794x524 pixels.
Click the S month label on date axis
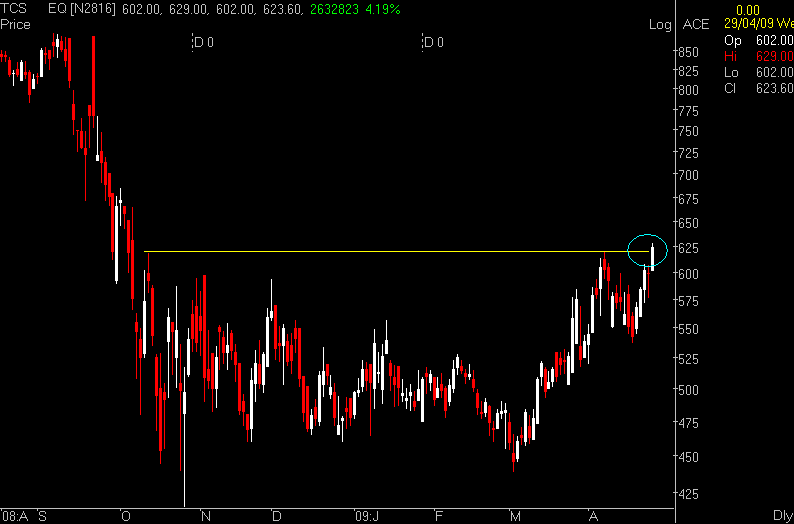point(43,517)
